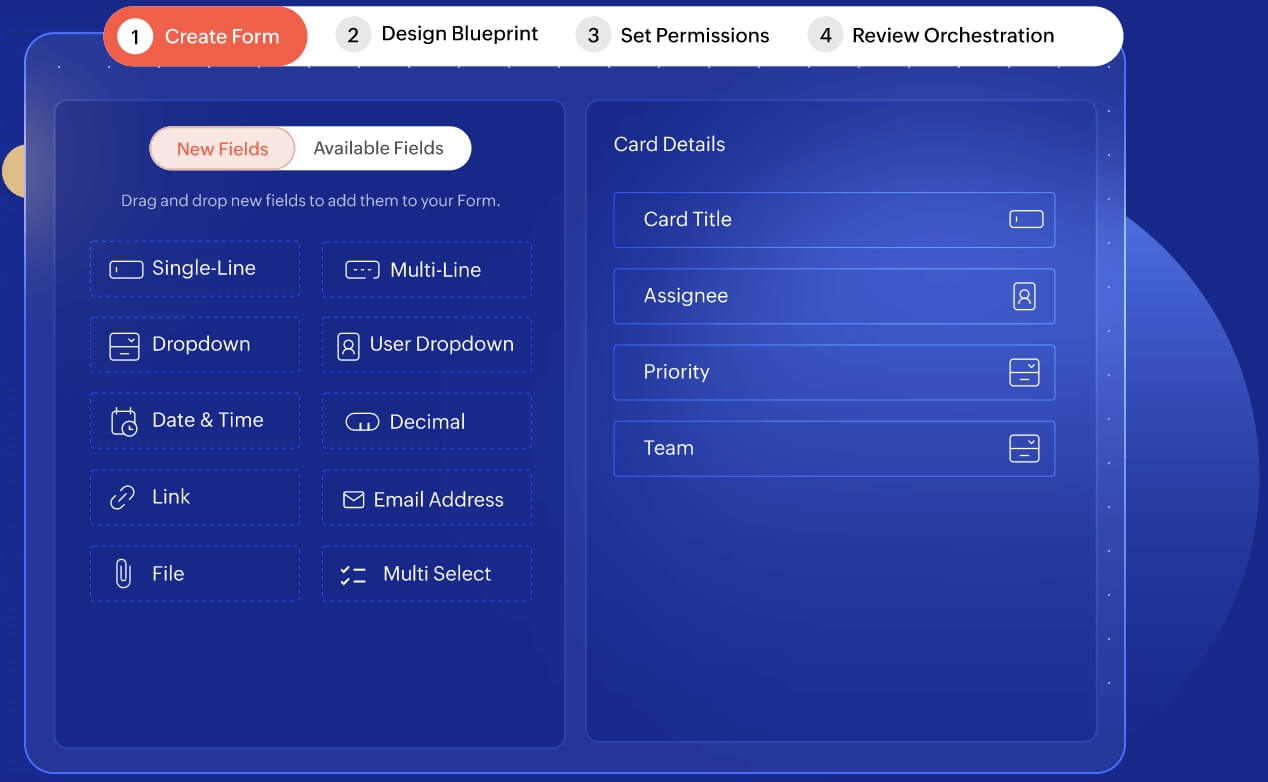Screen dimensions: 1268x782
Task: Switch to the Available Fields tab
Action: pyautogui.click(x=379, y=148)
